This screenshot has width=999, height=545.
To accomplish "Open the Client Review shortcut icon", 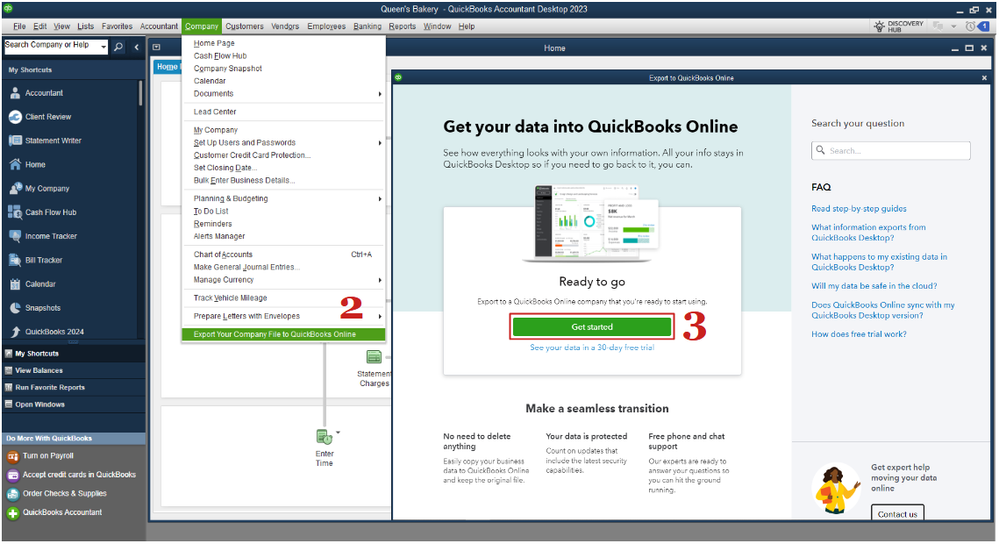I will [15, 117].
